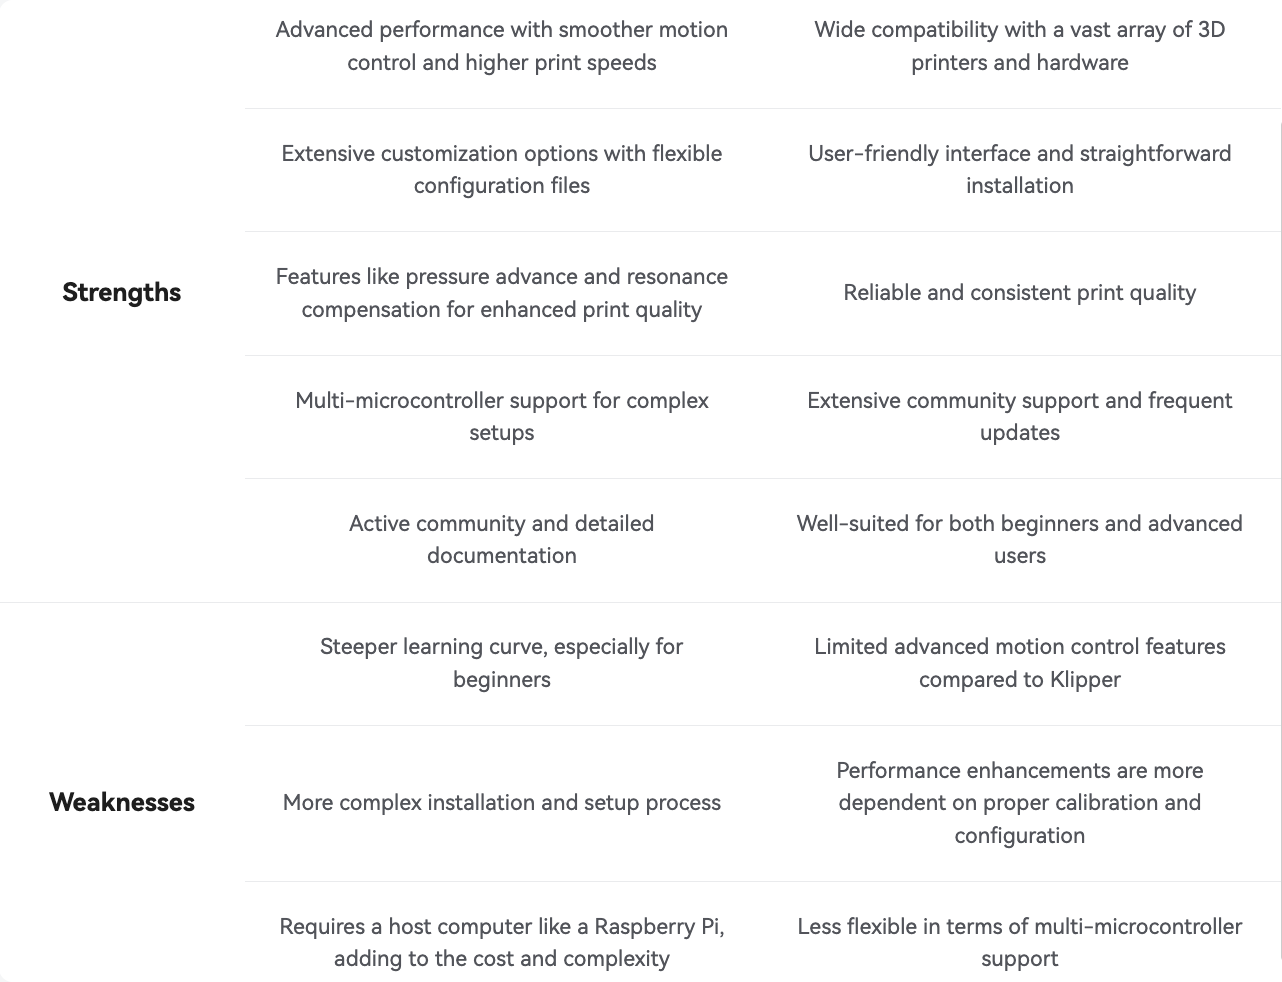Click 'Less flexible in terms of multi-microcontroller support'
The width and height of the screenshot is (1282, 982).
point(1020,942)
